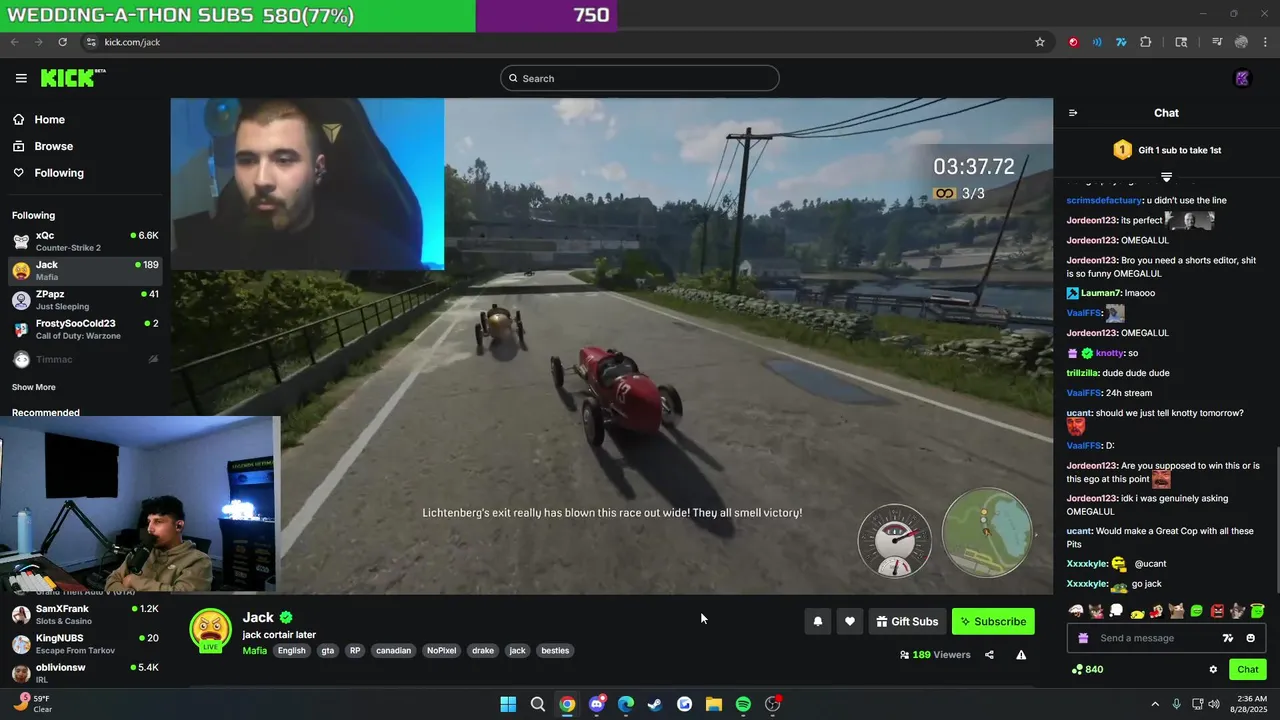This screenshot has height=720, width=1280.
Task: Select ZPapz channel in Following list
Action: 85,300
